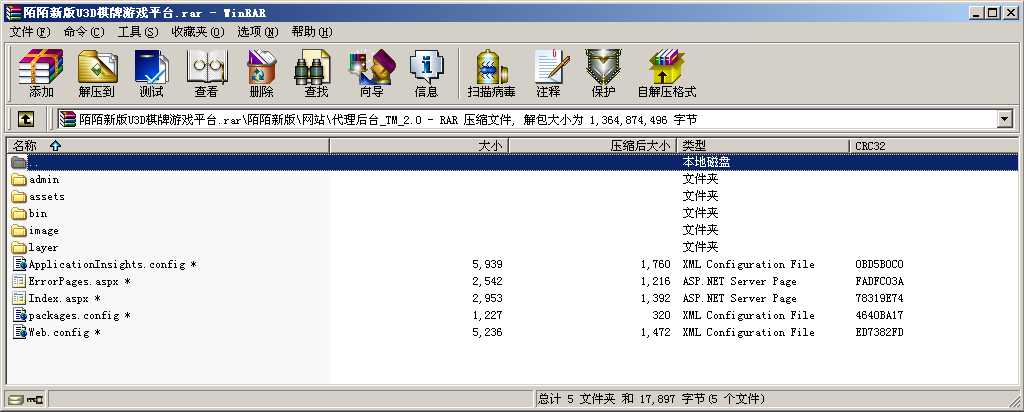Screen dimensions: 1024x412
Task: Open the 命令(C) menu
Action: [84, 32]
